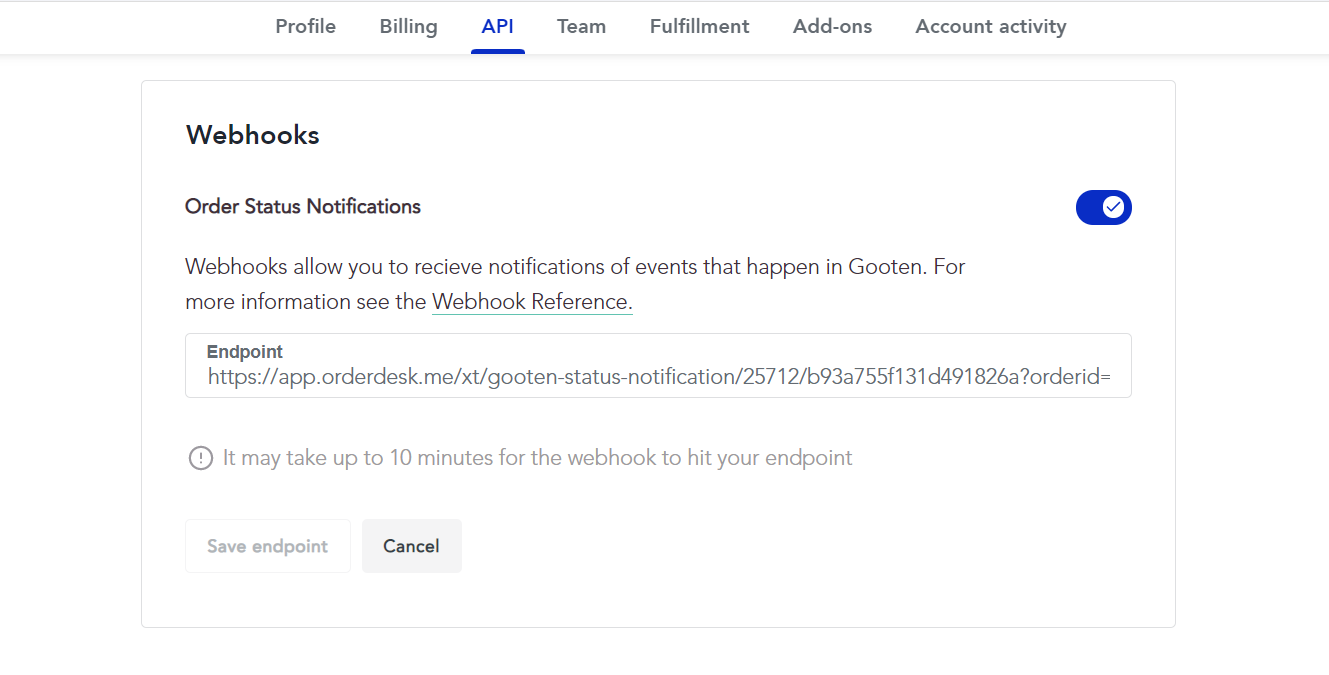The width and height of the screenshot is (1329, 675).
Task: Click the exclamation info icon
Action: [x=201, y=458]
